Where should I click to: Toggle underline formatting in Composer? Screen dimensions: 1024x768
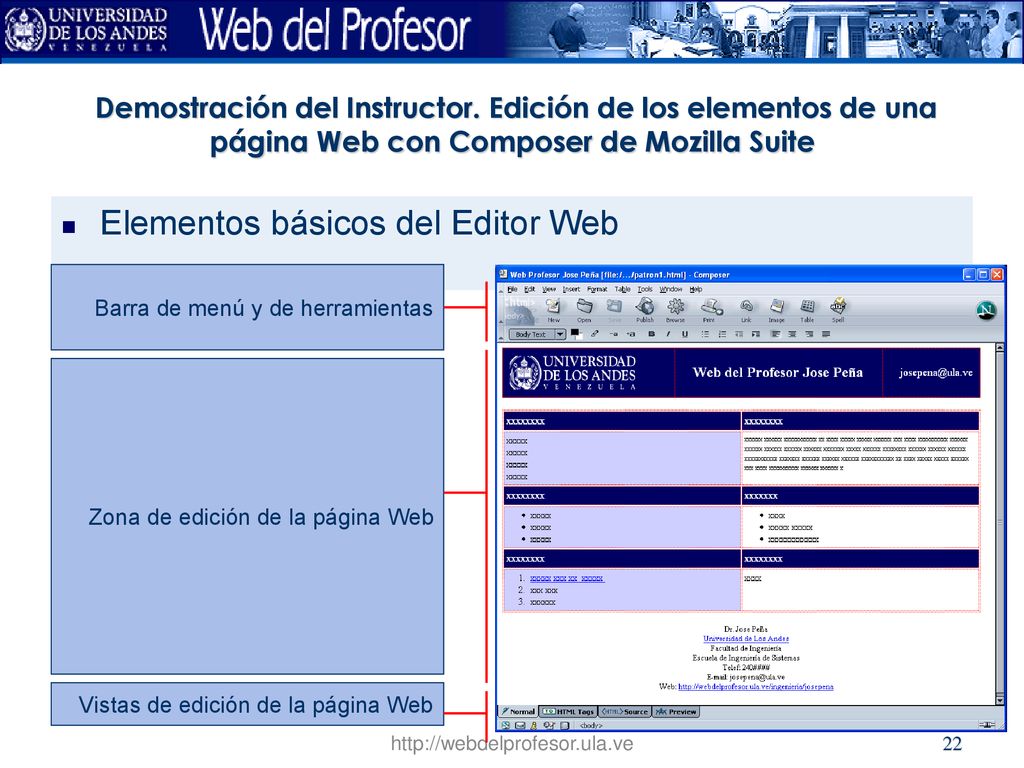(684, 334)
